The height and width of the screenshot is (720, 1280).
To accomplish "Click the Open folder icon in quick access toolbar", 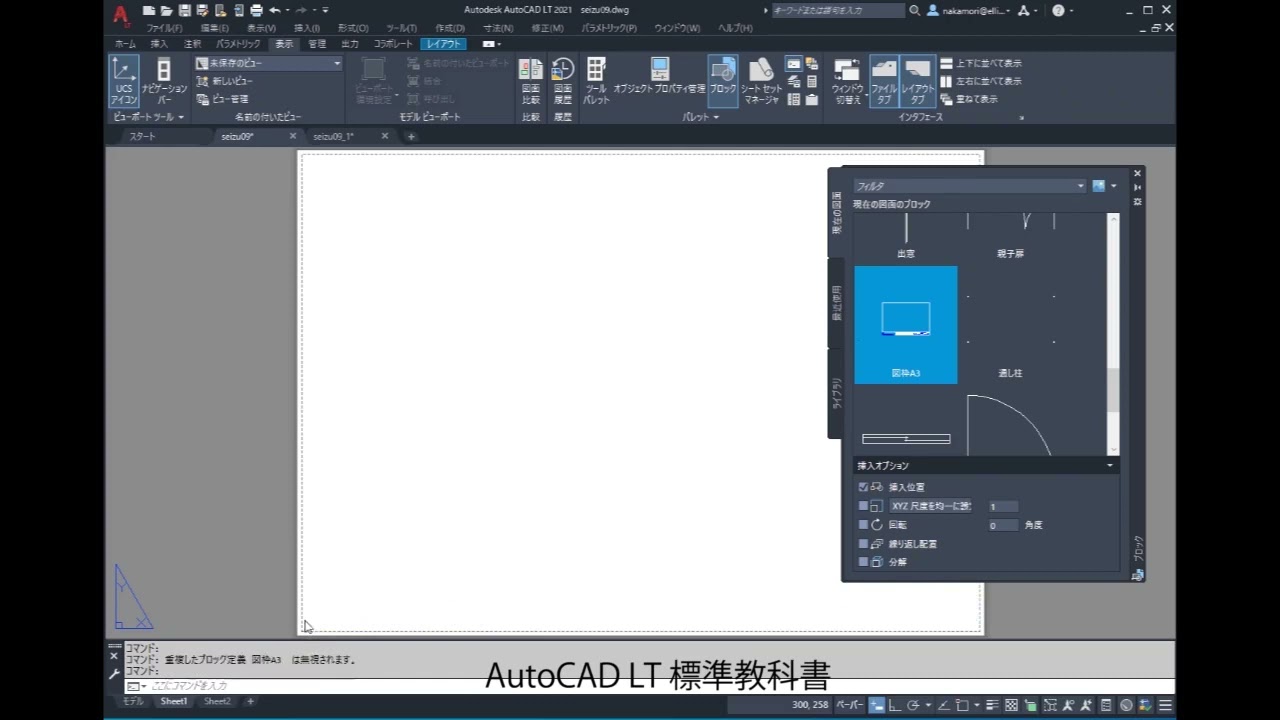I will pos(167,10).
